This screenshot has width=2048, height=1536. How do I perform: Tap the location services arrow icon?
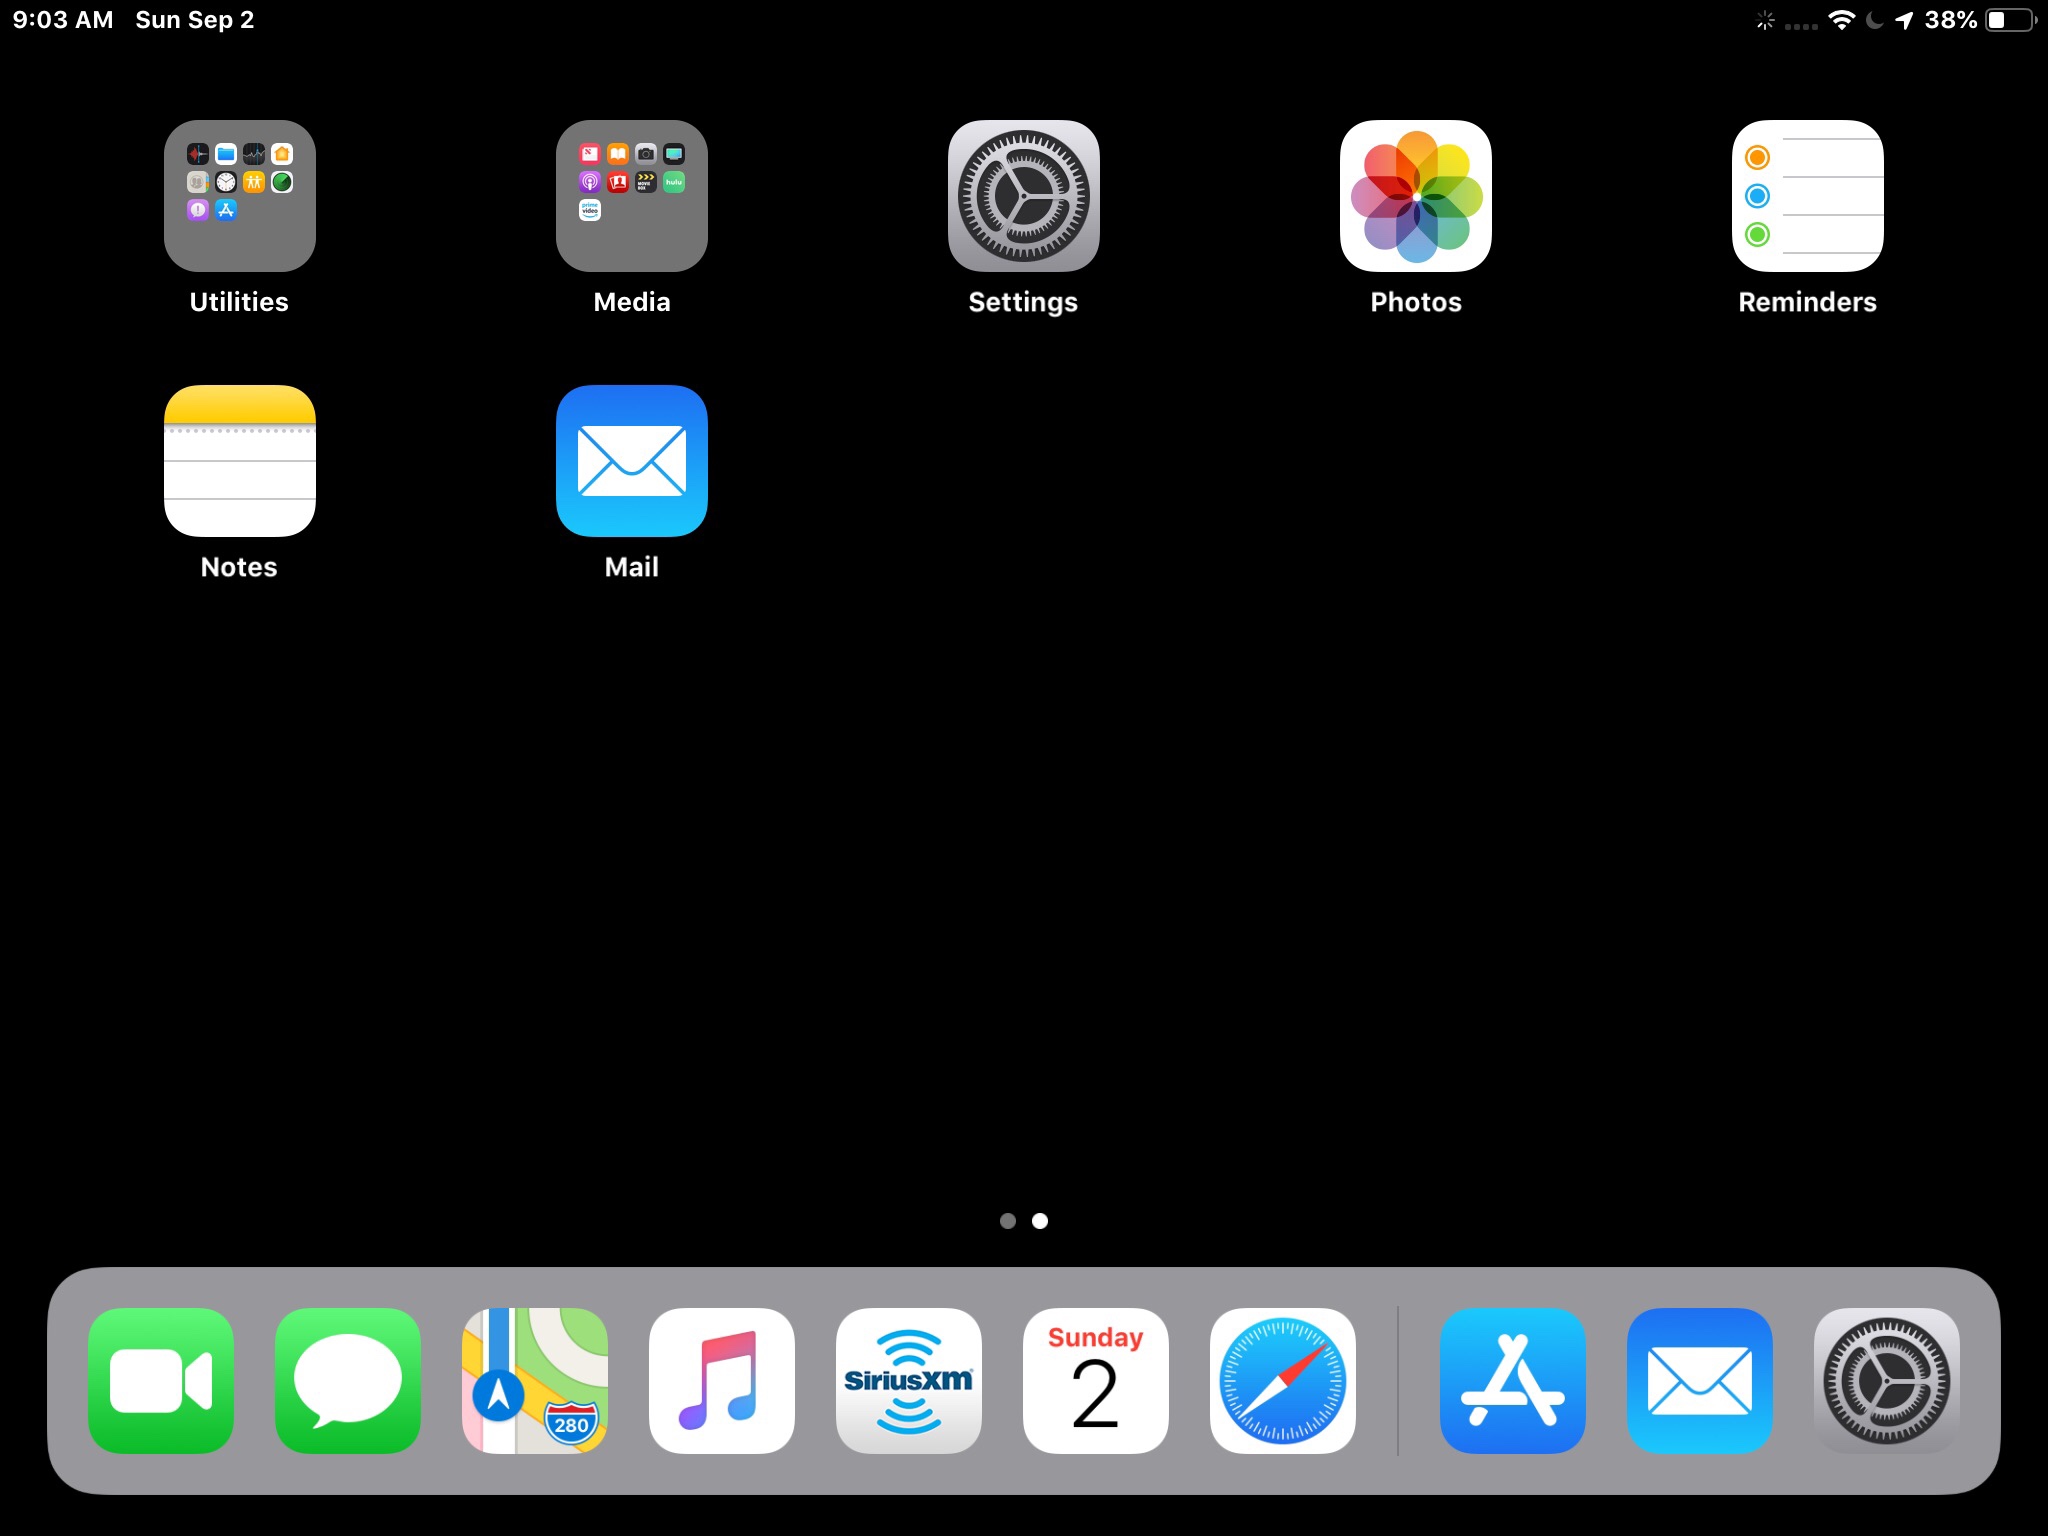[1904, 20]
